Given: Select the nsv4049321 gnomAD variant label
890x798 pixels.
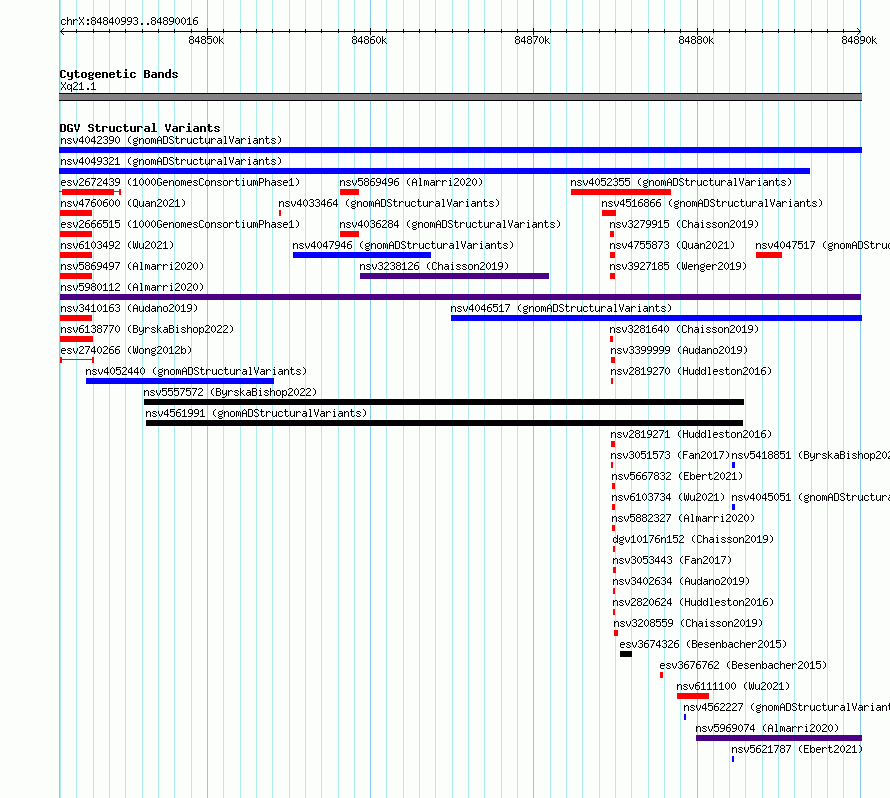Looking at the screenshot, I should click(171, 161).
